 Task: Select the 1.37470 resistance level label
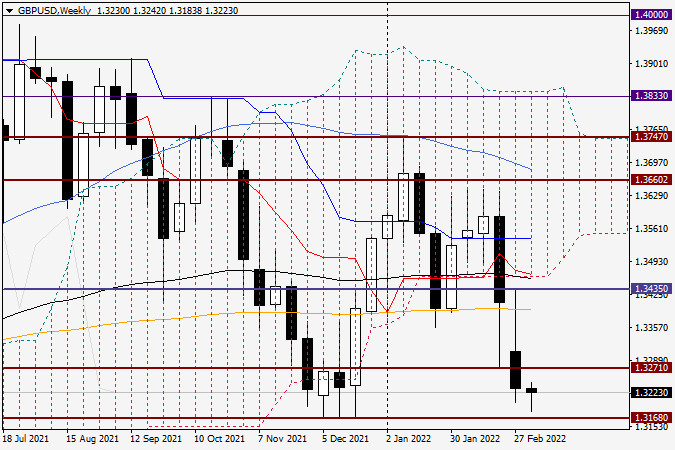[652, 137]
